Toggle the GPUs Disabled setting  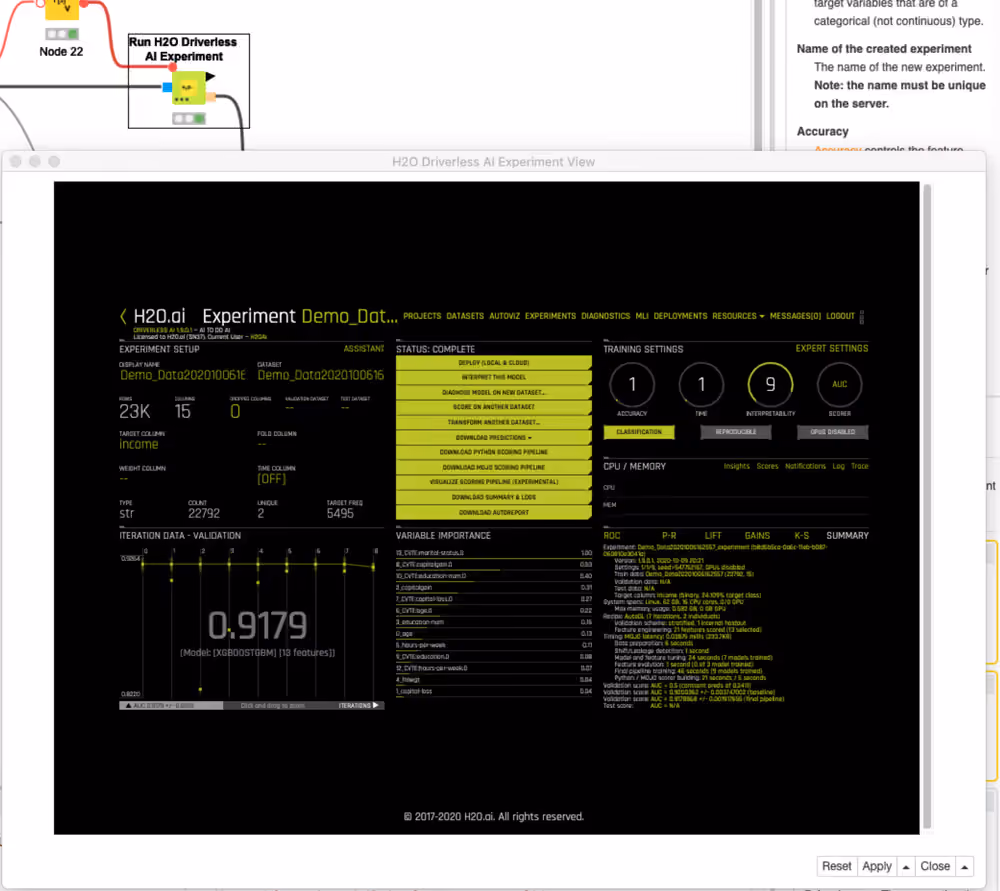(832, 432)
